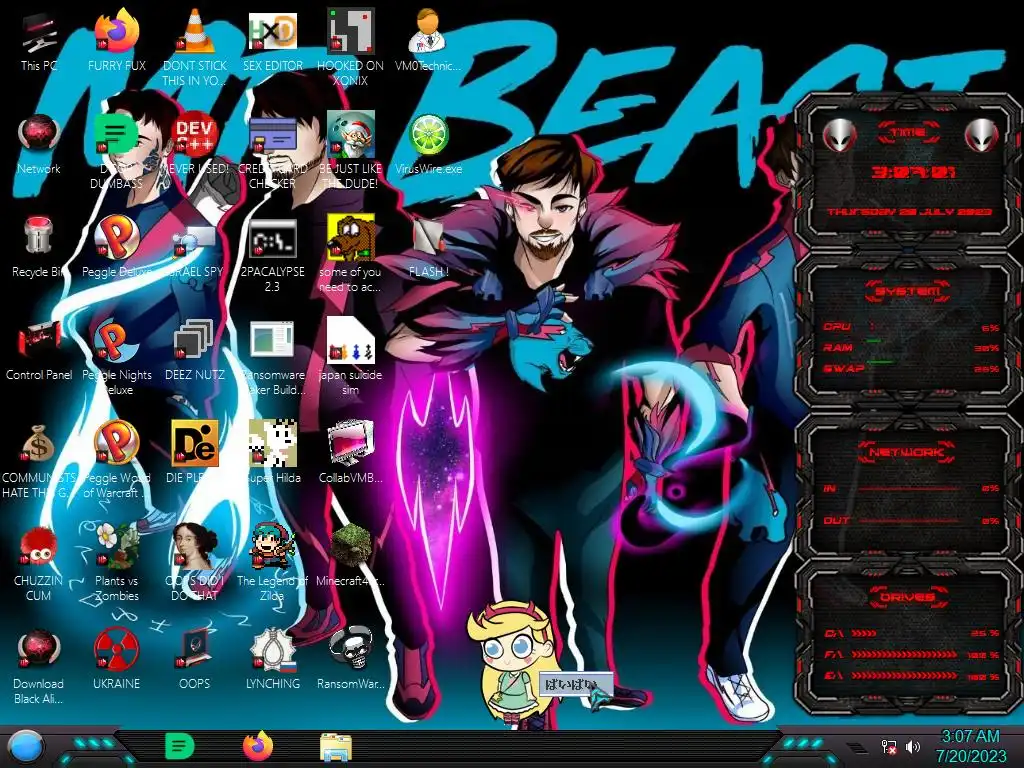The image size is (1024, 768).
Task: Launch the Peggle Deluxe shortcut
Action: click(116, 236)
